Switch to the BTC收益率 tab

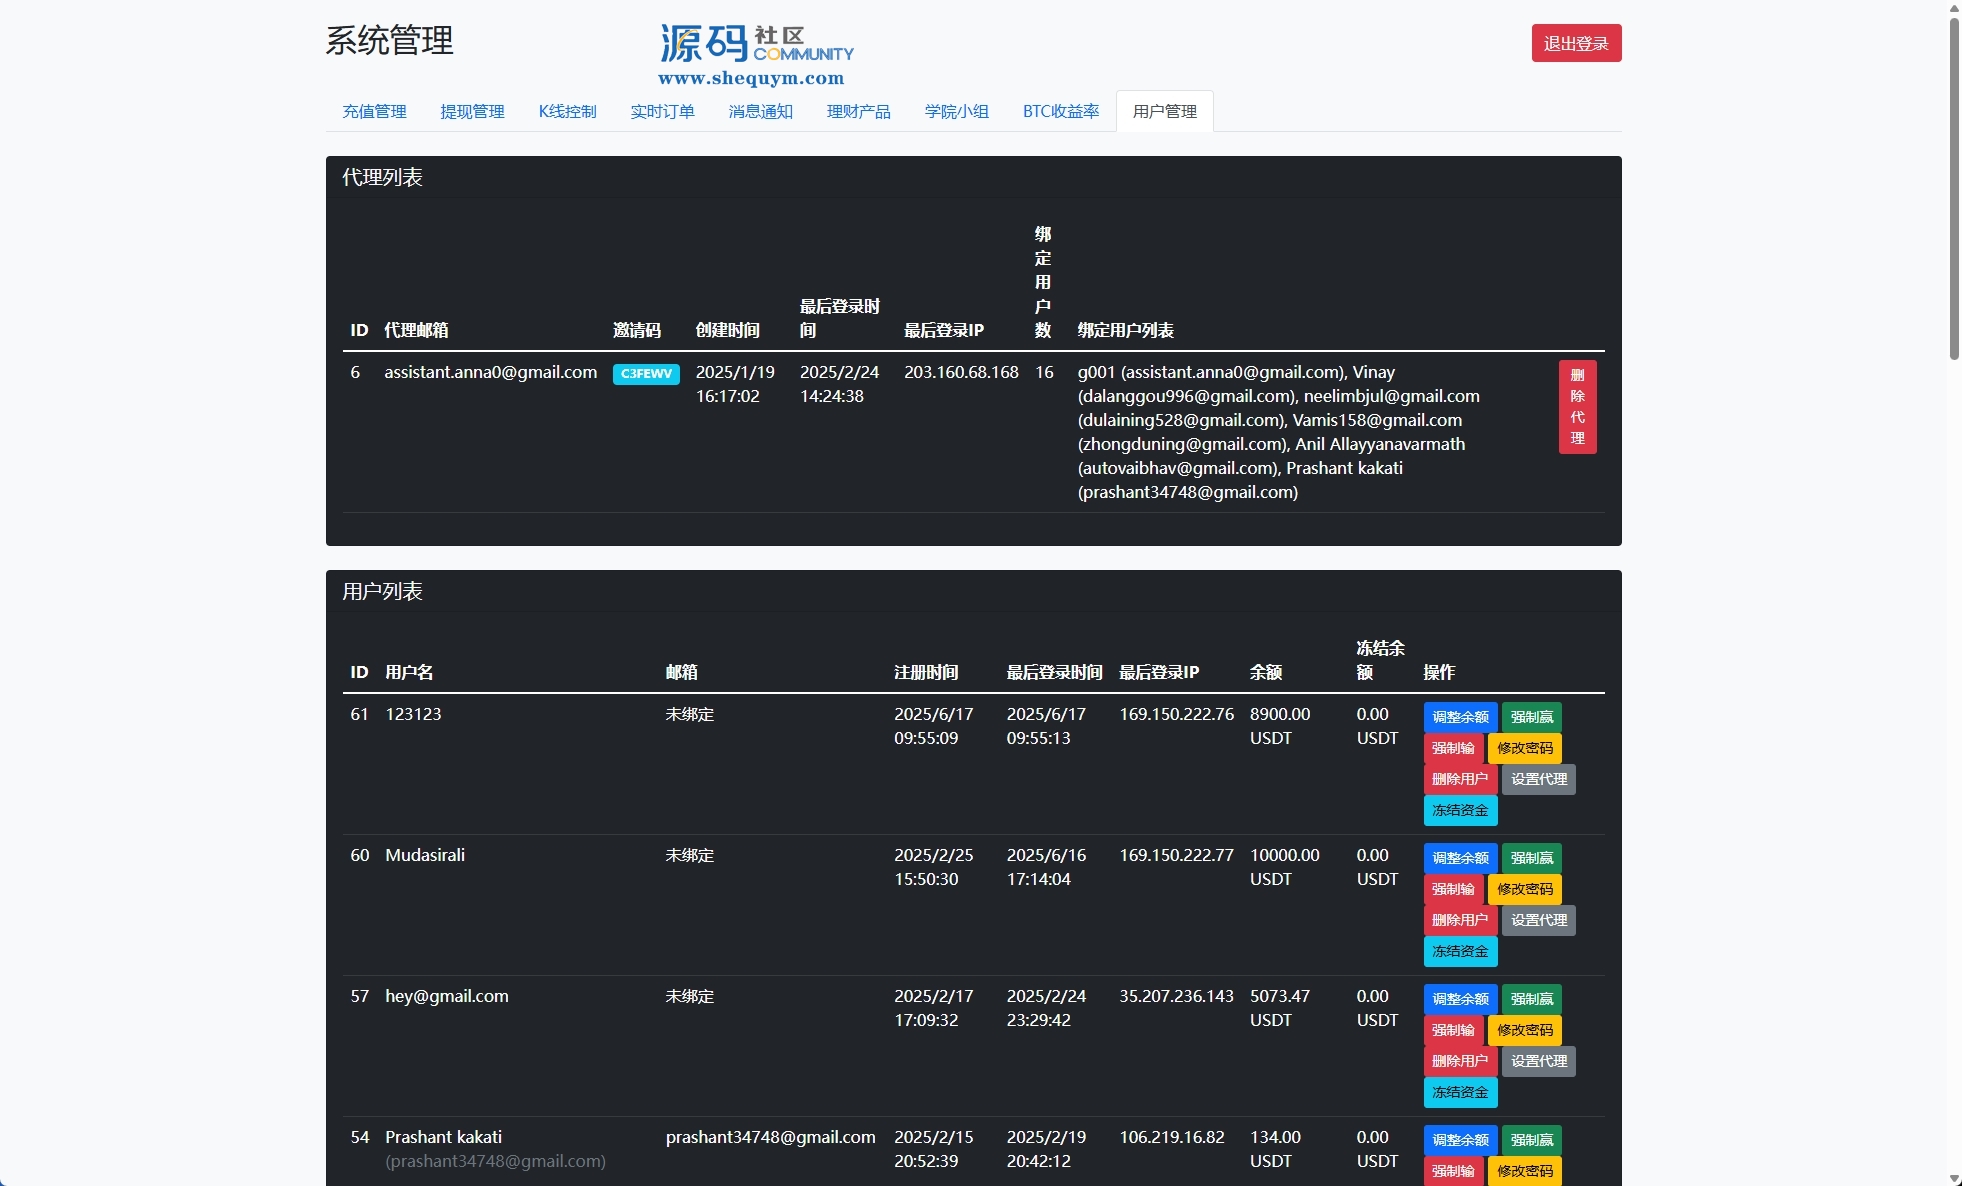pos(1060,111)
